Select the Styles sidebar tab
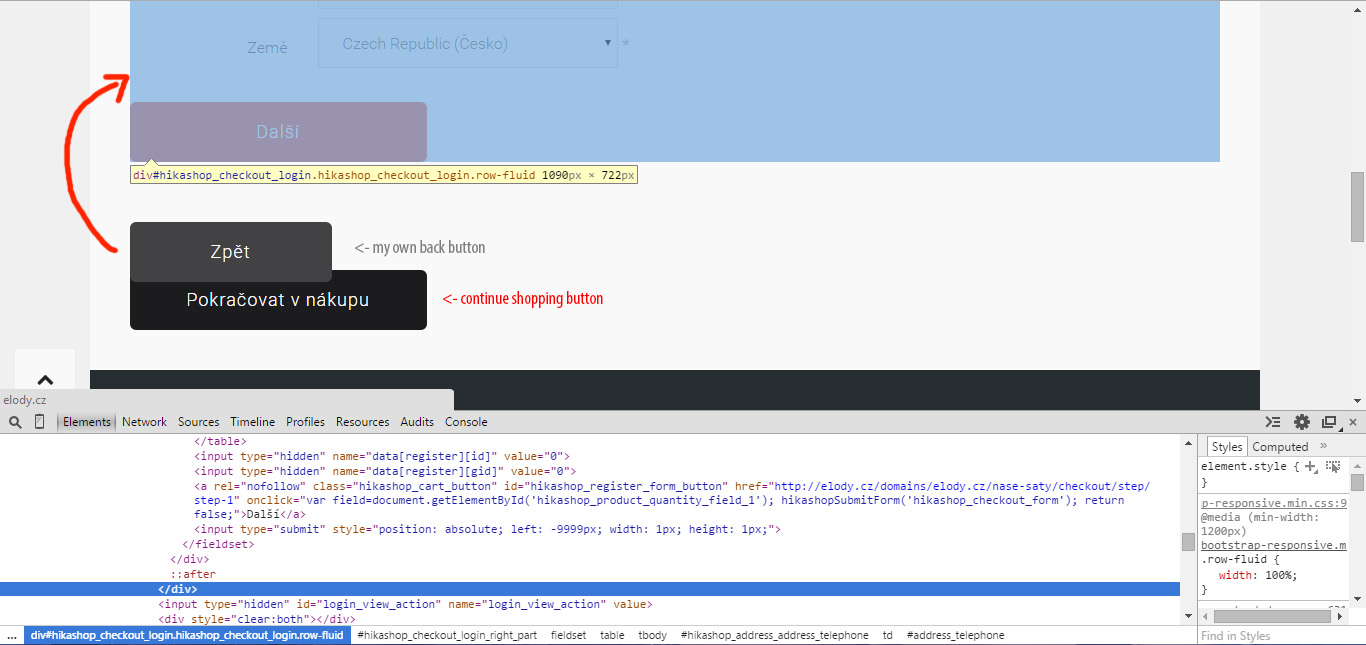The width and height of the screenshot is (1366, 645). click(1226, 447)
